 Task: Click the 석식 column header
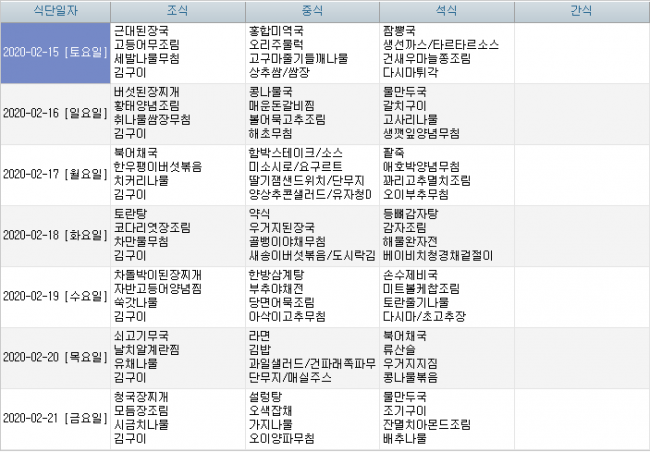coord(444,11)
